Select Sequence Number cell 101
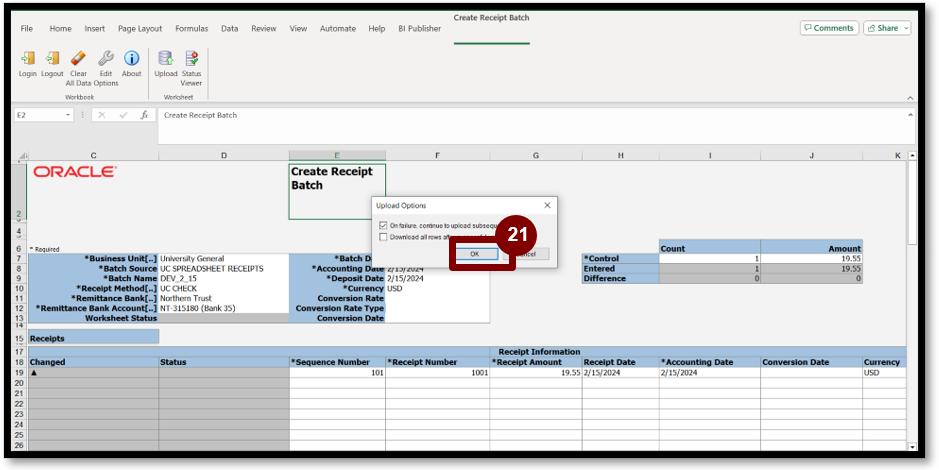The height and width of the screenshot is (470, 939). tap(337, 372)
